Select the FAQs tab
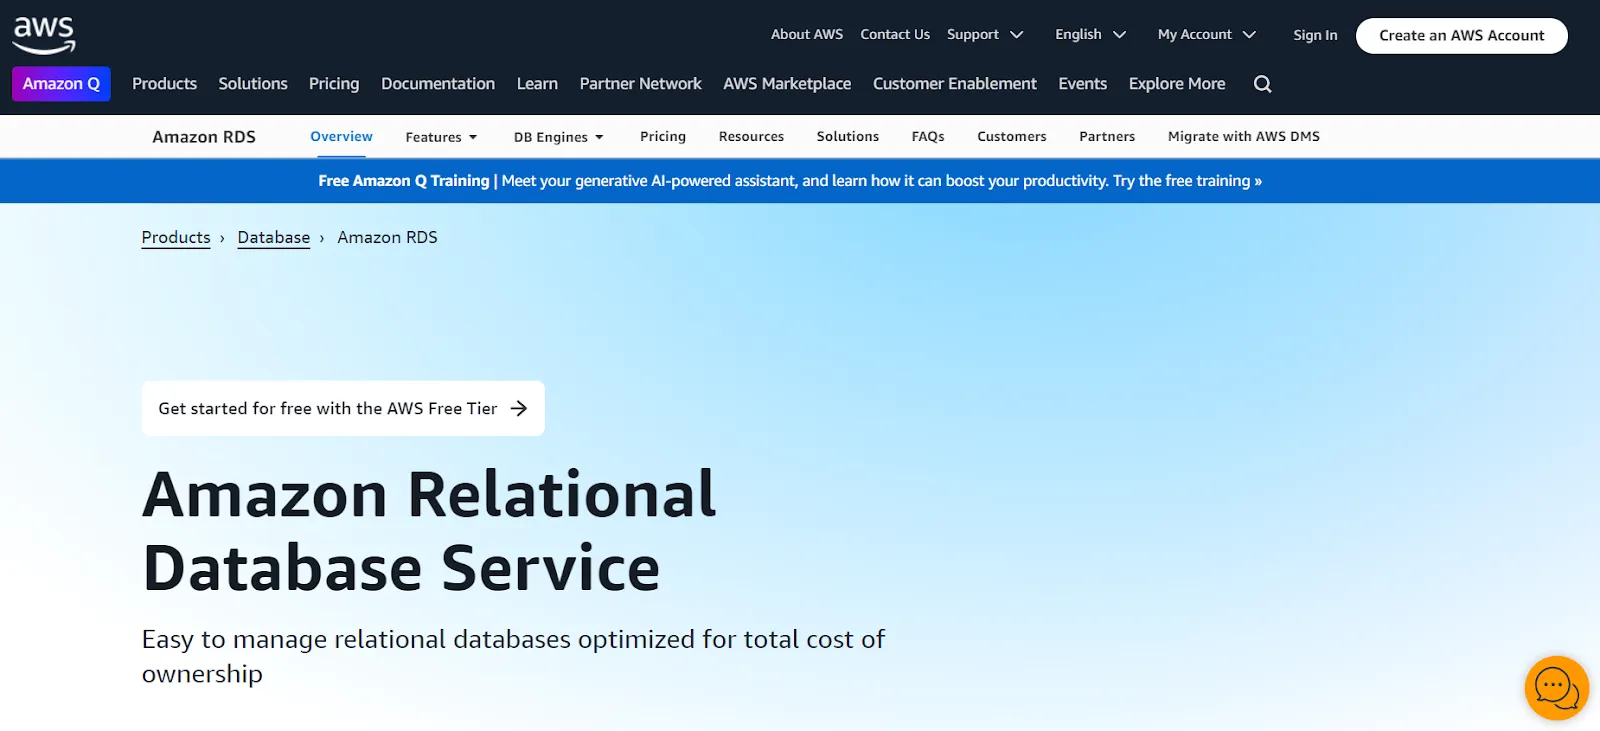1600x731 pixels. 928,137
